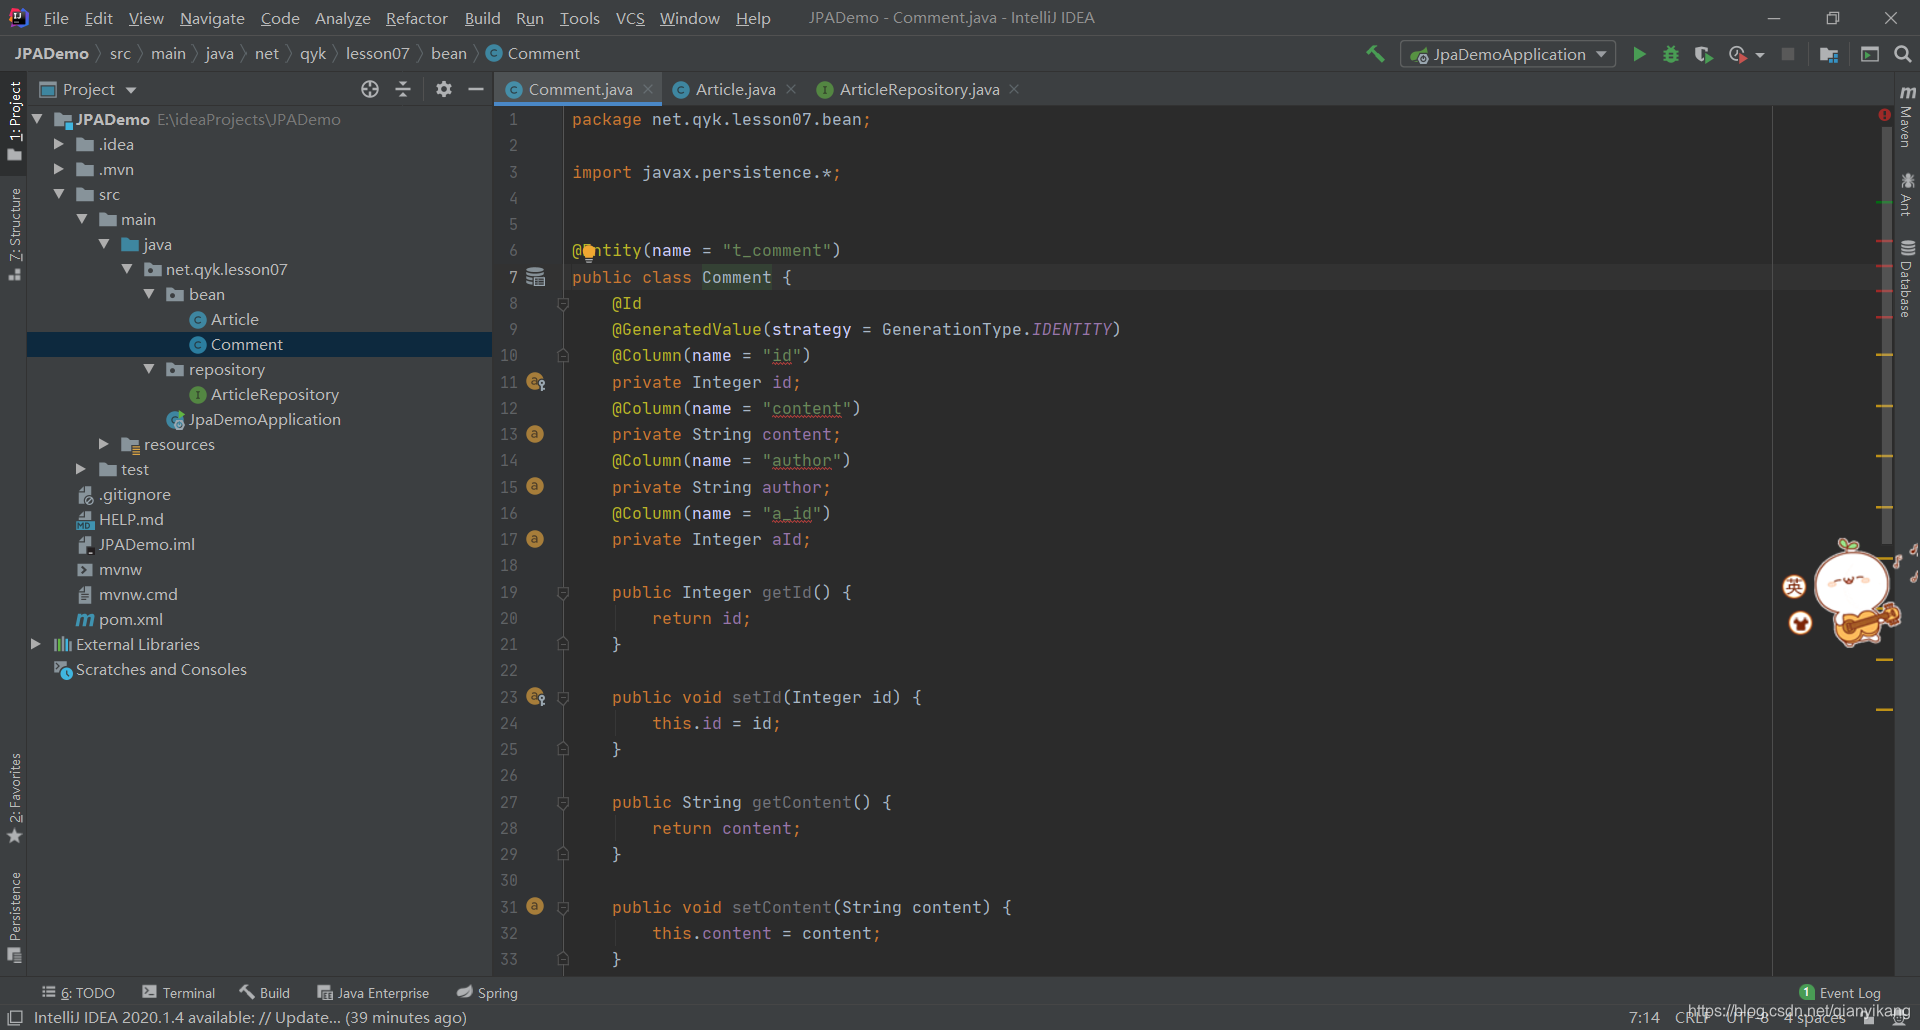Run with coverage shield icon

[x=1703, y=54]
